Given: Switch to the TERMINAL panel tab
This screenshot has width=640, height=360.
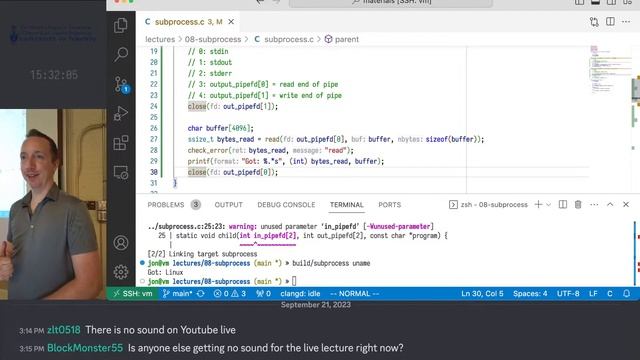Looking at the screenshot, I should tap(347, 204).
